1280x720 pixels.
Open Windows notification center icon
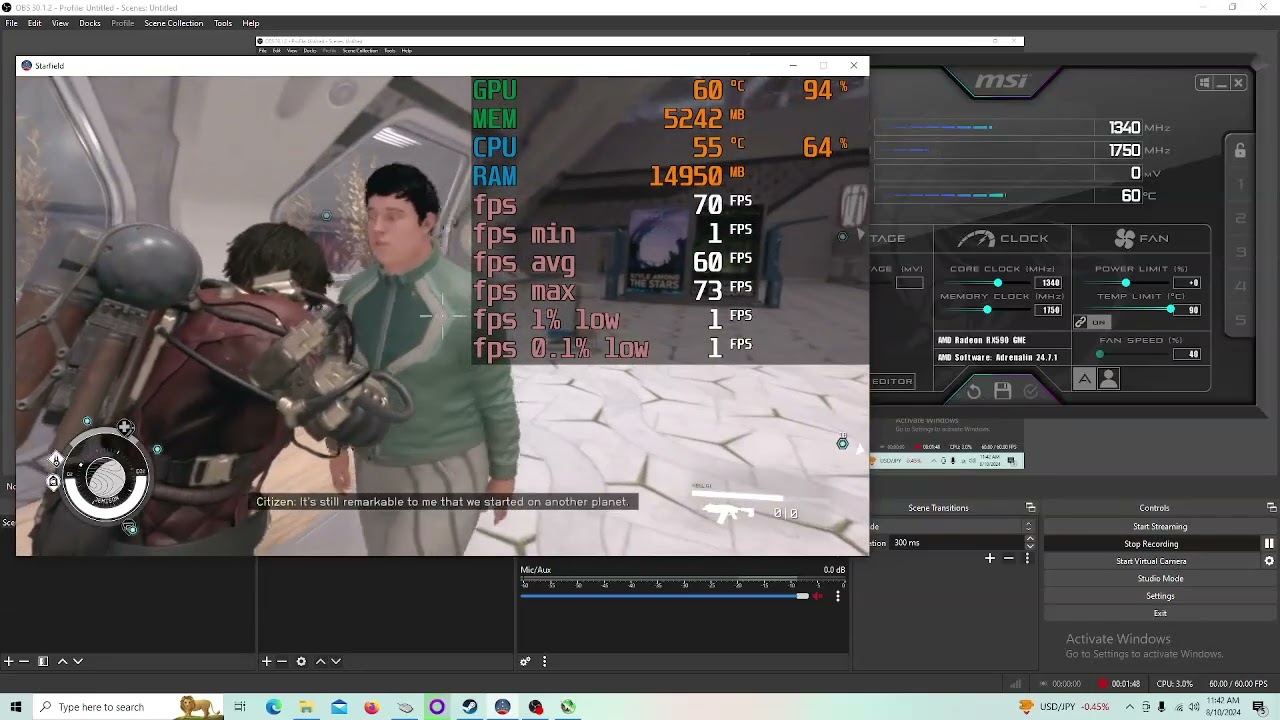click(x=1259, y=707)
